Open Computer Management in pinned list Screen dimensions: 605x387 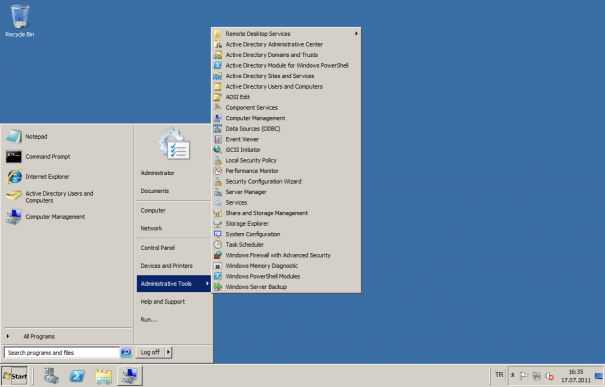[45, 217]
